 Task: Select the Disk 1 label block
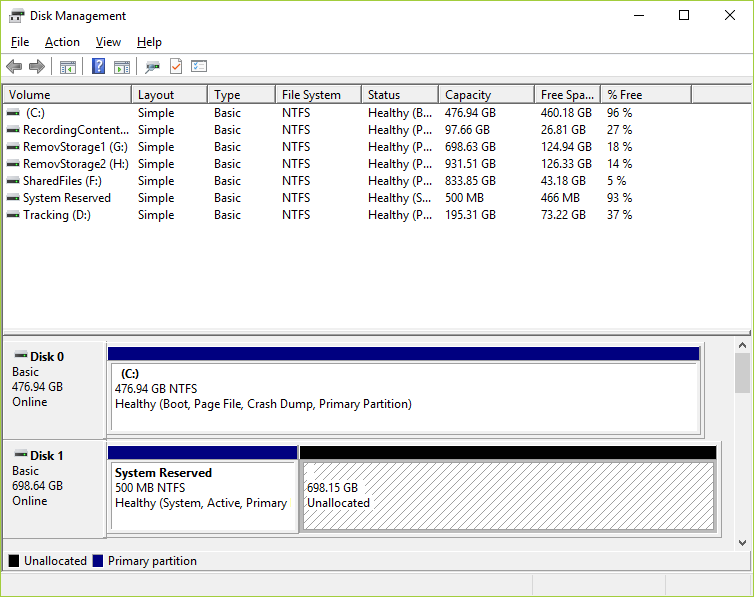[54, 489]
